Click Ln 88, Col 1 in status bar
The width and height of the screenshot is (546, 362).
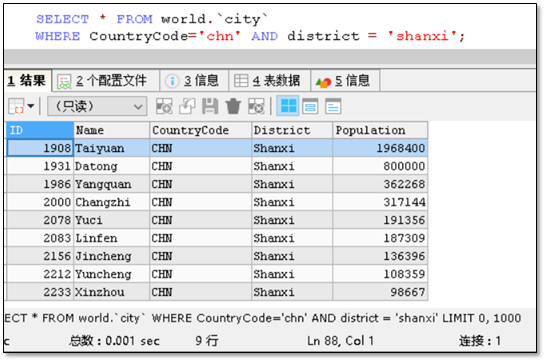(340, 340)
